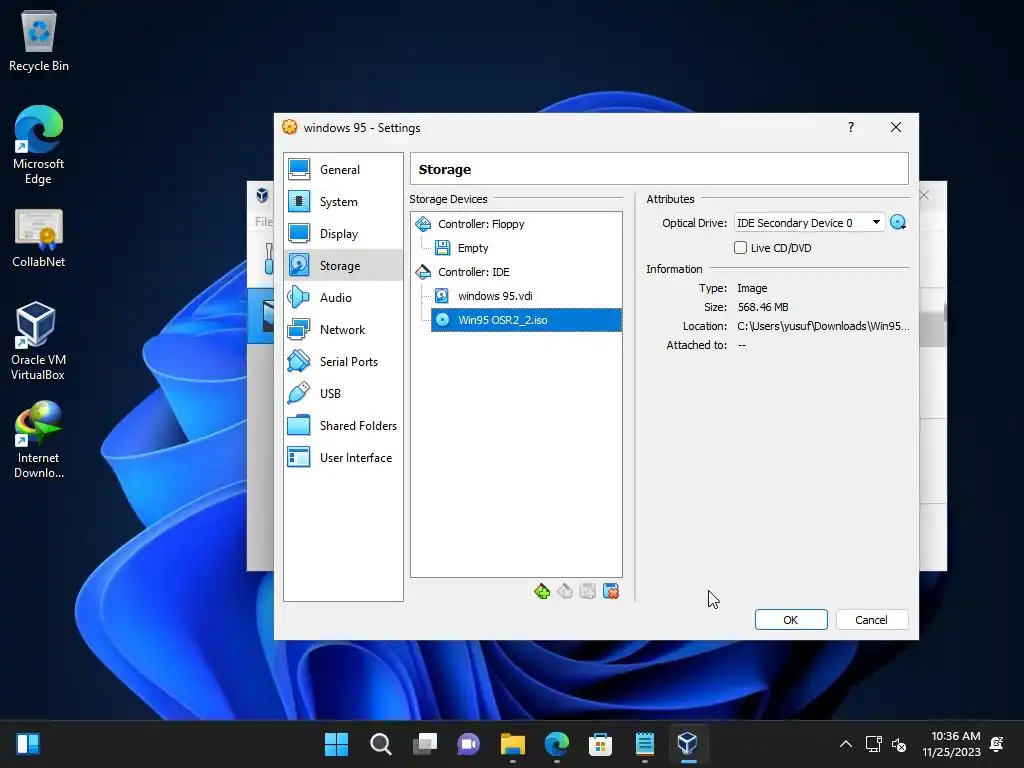Open Microsoft Edge from the taskbar
Image resolution: width=1024 pixels, height=768 pixels.
click(x=556, y=744)
